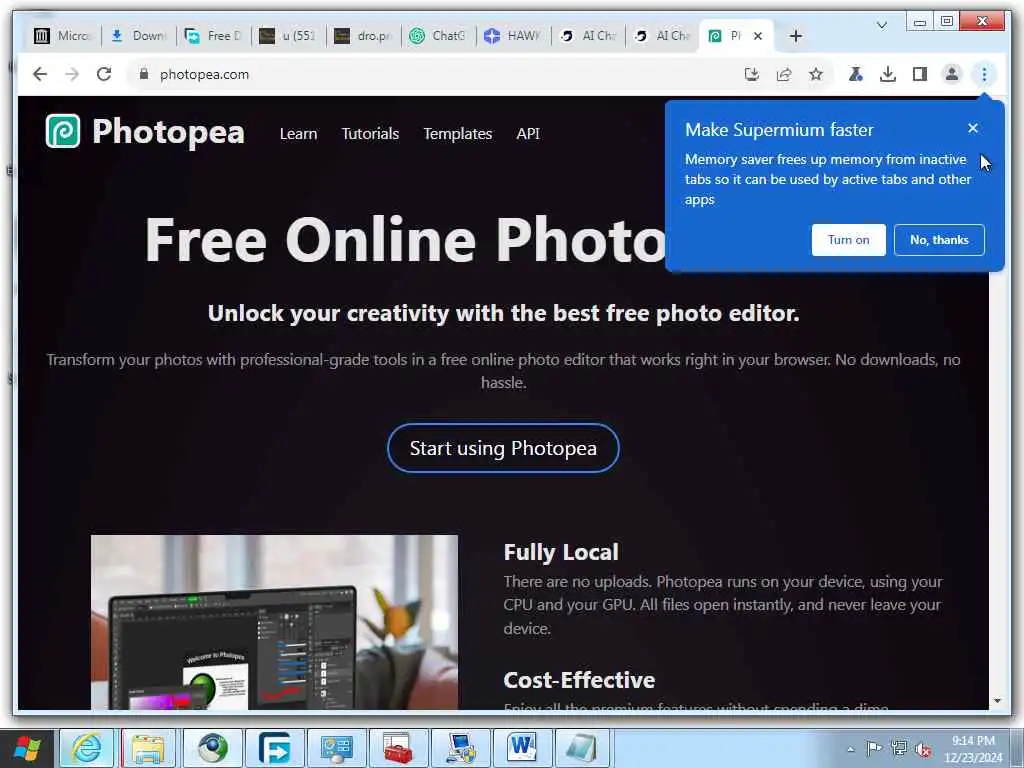Click the Turn on button
The height and width of the screenshot is (768, 1024).
848,240
